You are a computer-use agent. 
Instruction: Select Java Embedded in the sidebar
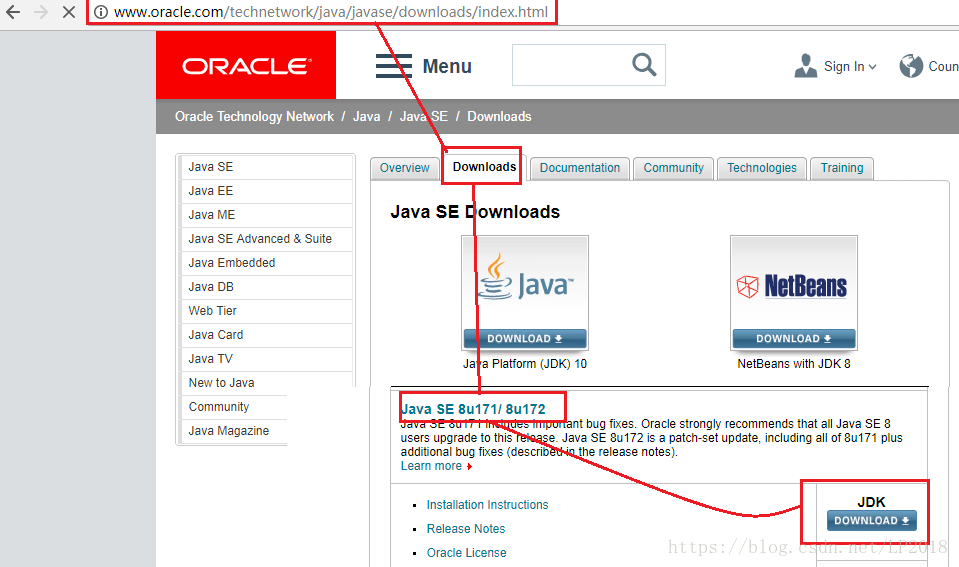[x=266, y=263]
